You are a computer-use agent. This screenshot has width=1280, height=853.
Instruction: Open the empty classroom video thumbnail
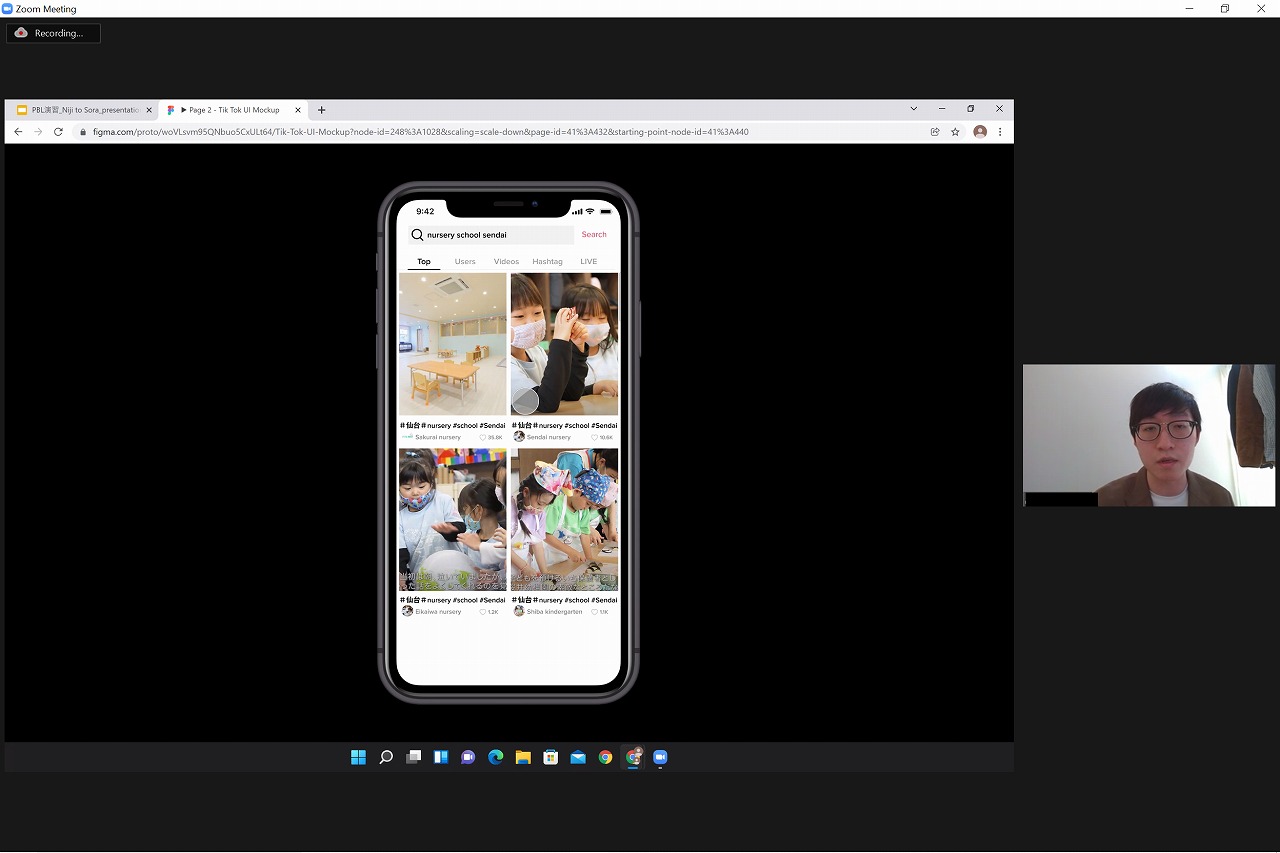[453, 344]
